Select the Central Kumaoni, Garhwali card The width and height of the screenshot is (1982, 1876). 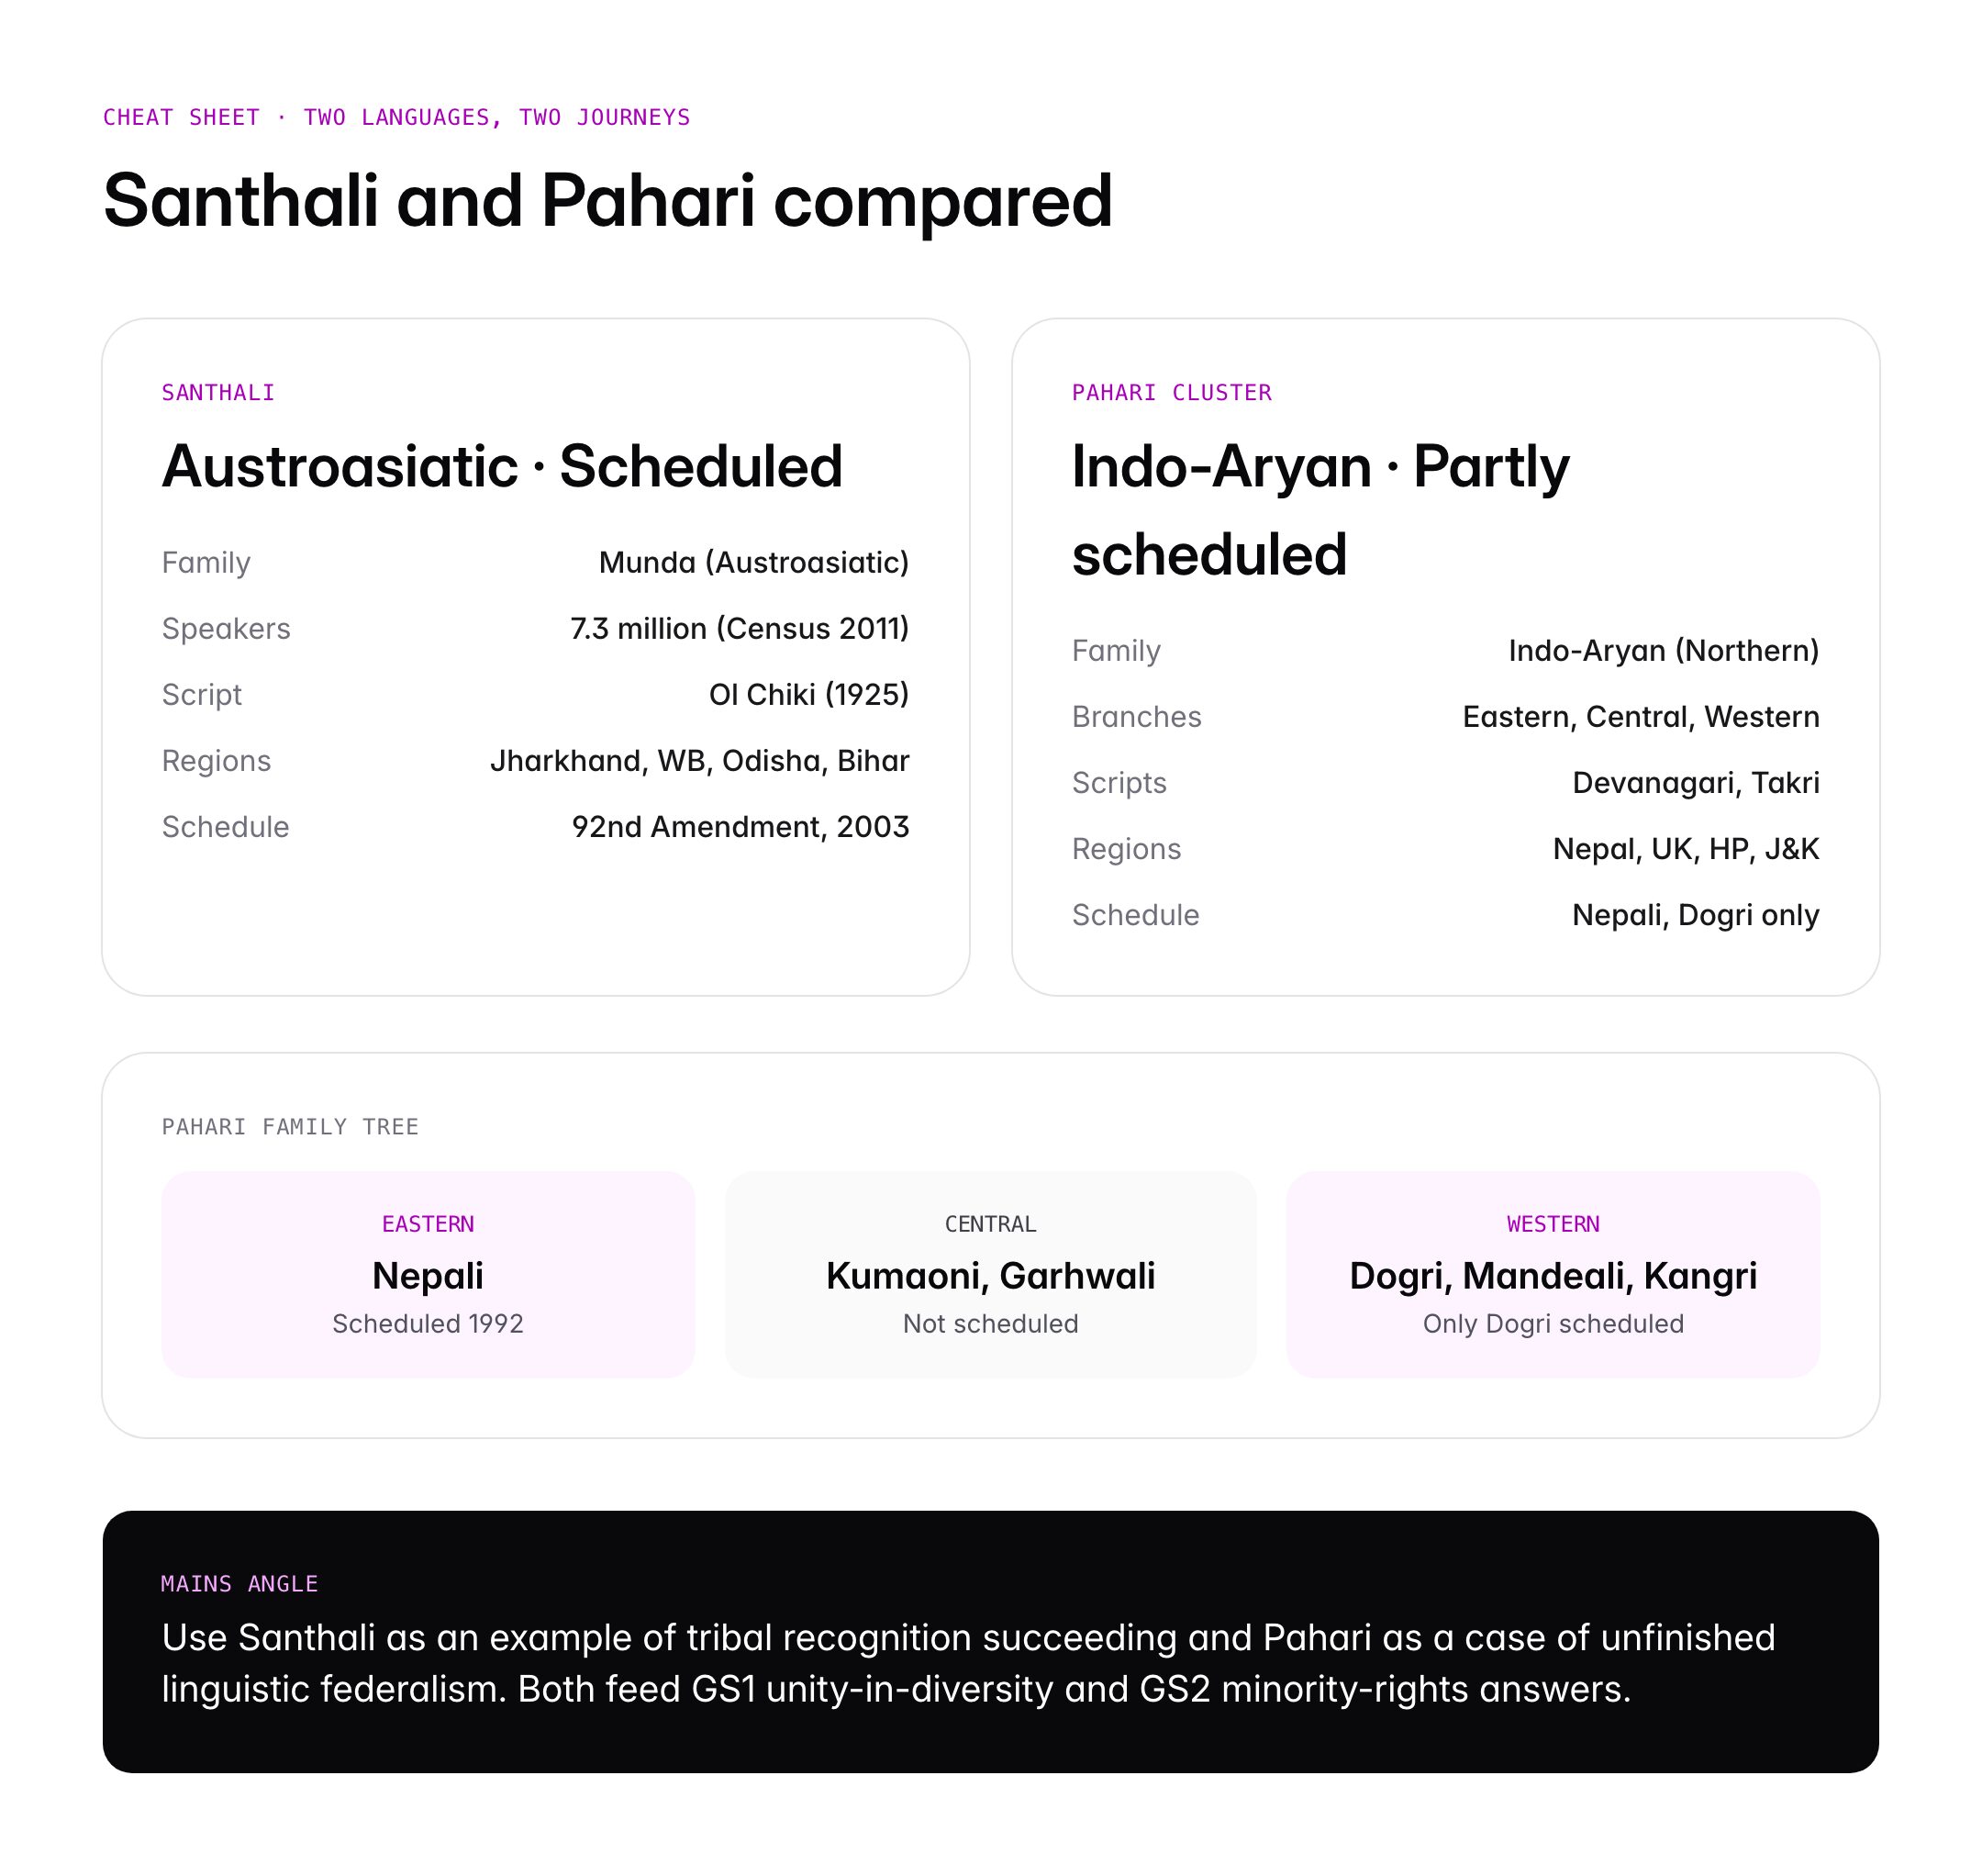pyautogui.click(x=990, y=1275)
